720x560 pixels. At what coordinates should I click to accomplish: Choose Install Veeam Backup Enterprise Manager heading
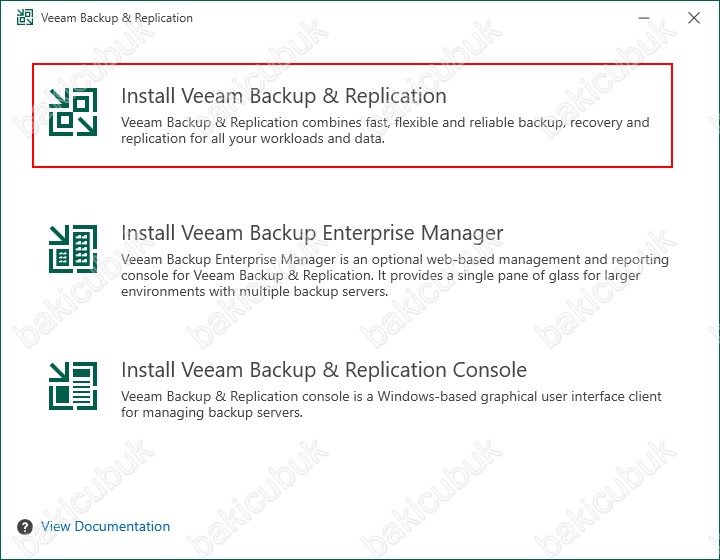pos(312,233)
